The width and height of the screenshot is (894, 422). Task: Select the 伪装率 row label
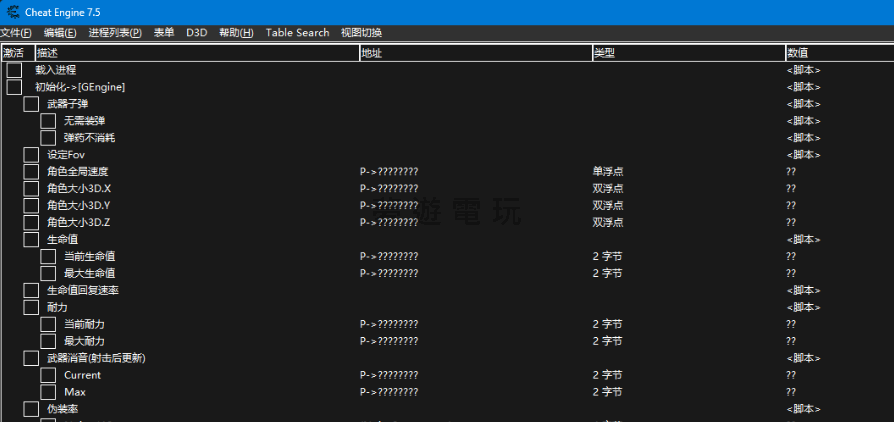(x=63, y=409)
